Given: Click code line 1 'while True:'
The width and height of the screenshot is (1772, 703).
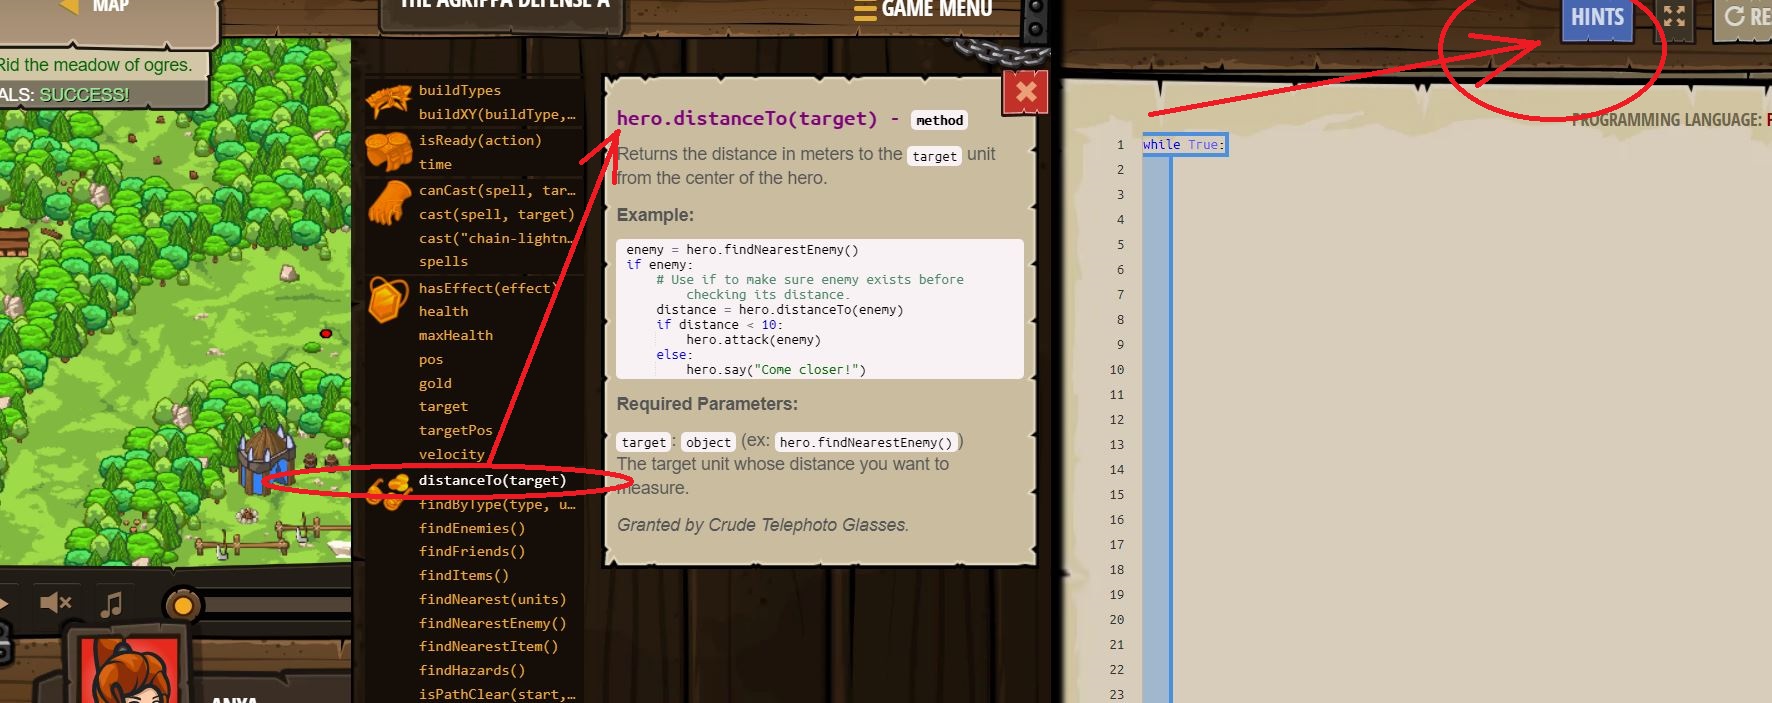Looking at the screenshot, I should tap(1184, 145).
